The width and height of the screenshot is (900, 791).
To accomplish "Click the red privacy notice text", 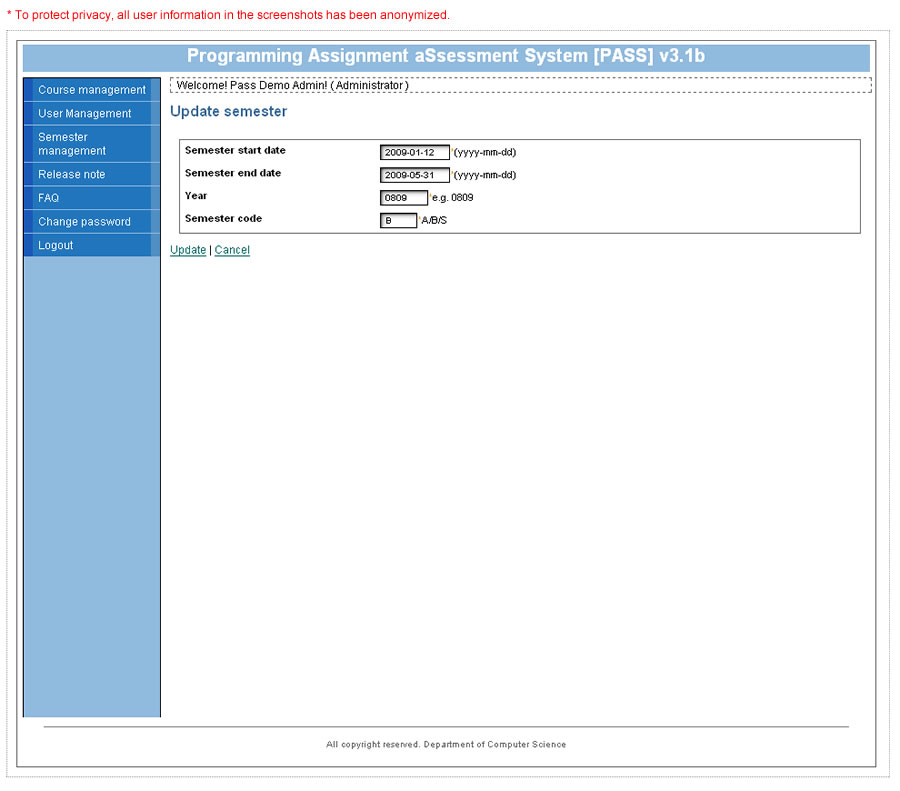I will coord(228,15).
